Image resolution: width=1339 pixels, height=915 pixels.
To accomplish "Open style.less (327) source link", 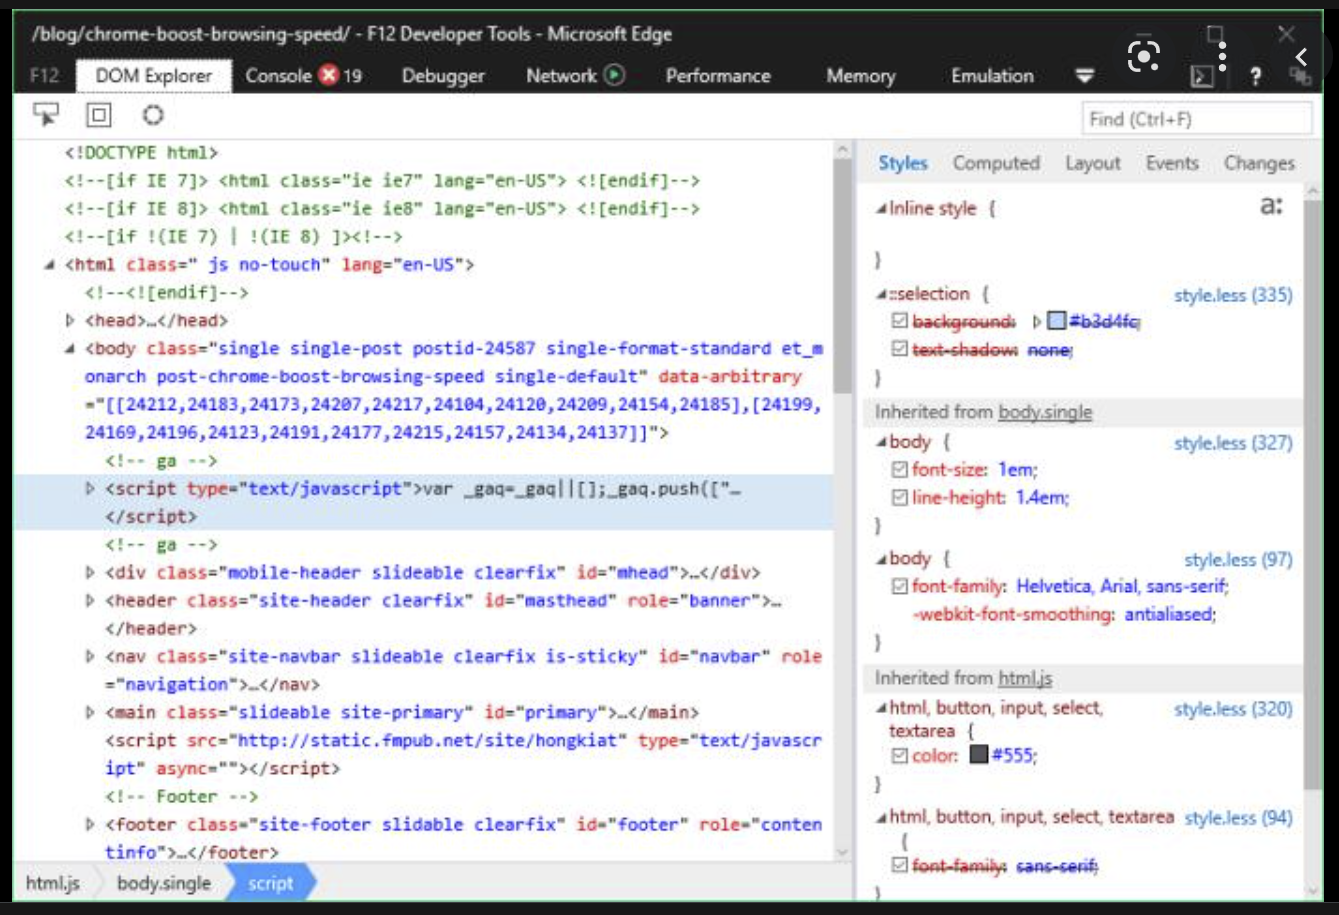I will (x=1233, y=443).
